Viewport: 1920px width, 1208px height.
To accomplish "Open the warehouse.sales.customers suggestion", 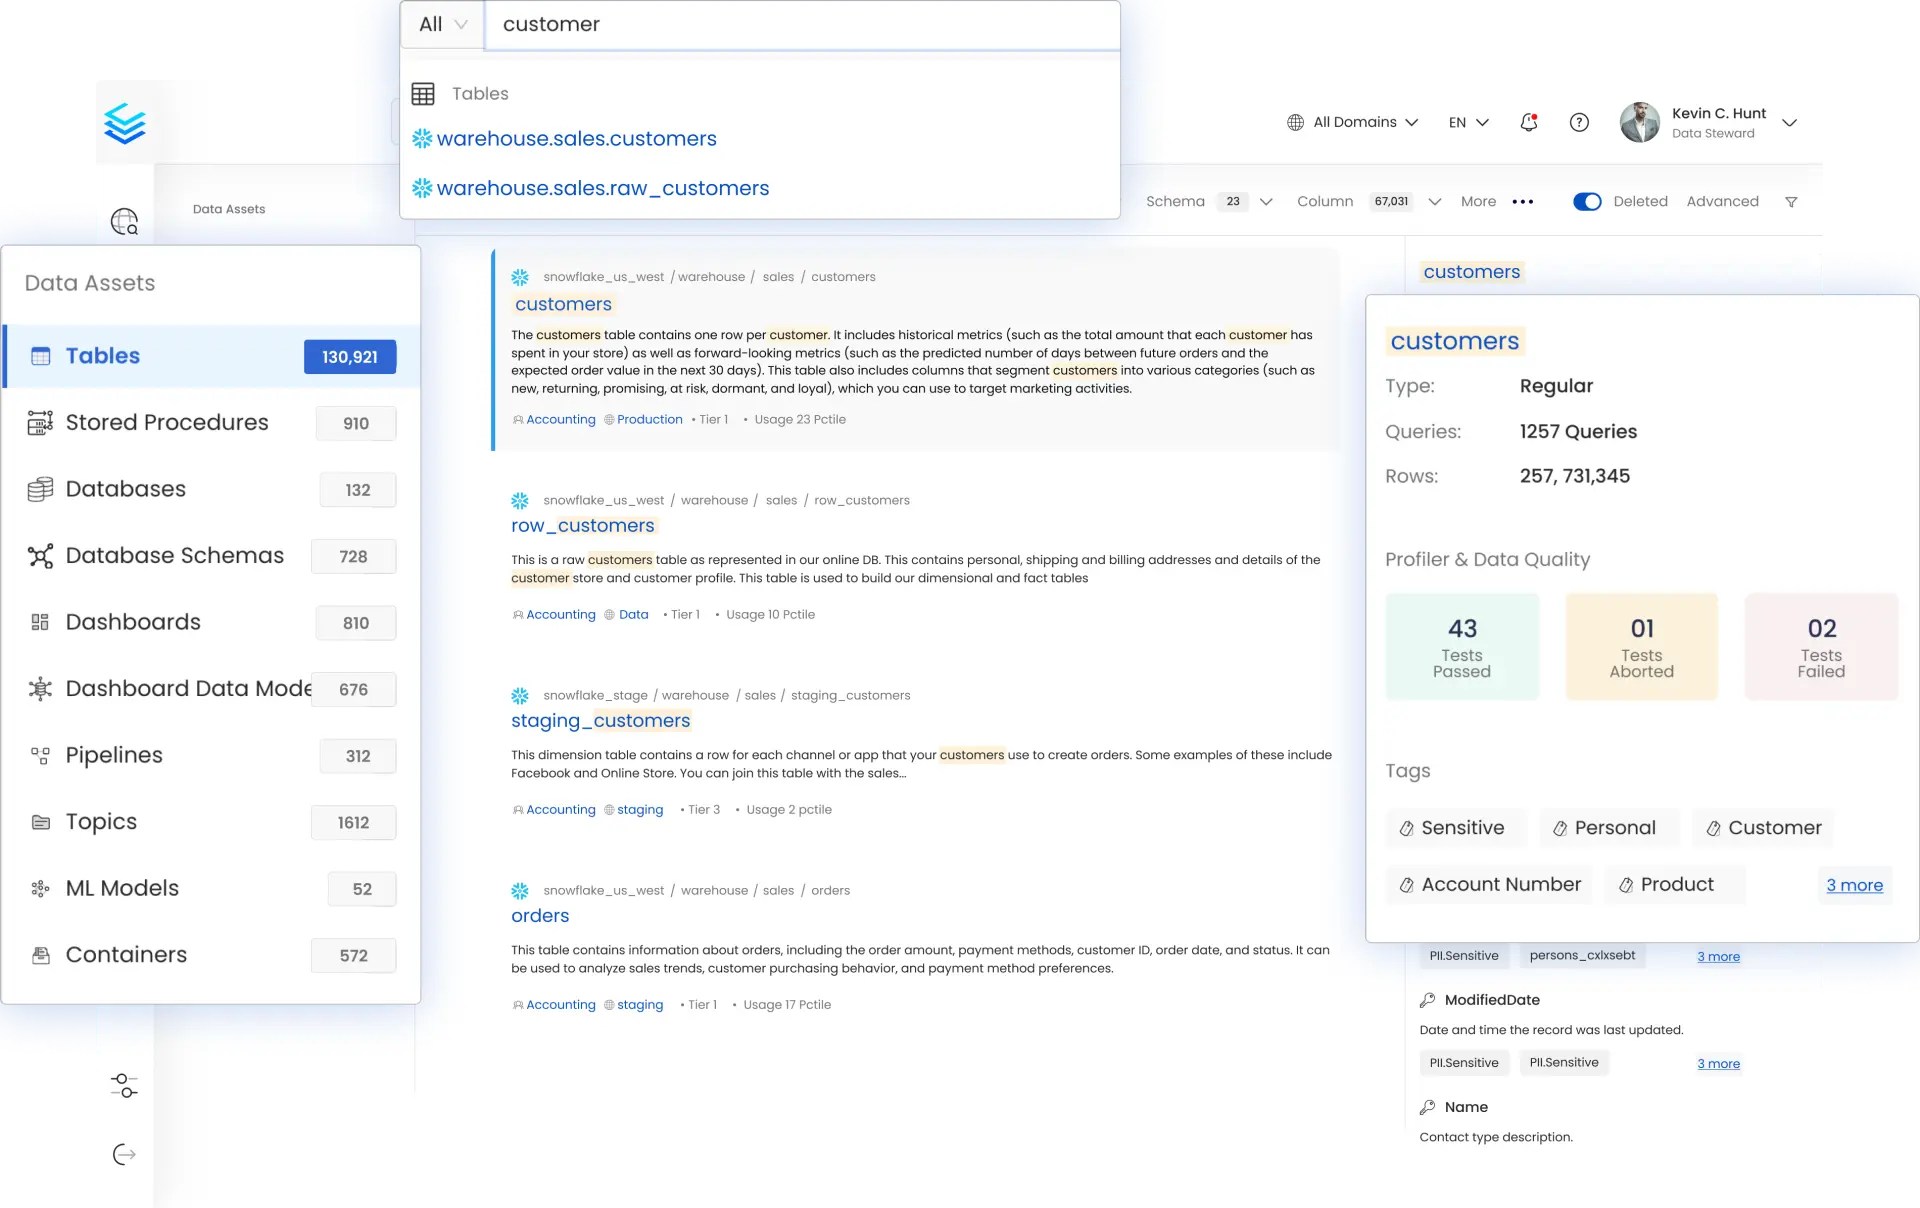I will point(576,138).
